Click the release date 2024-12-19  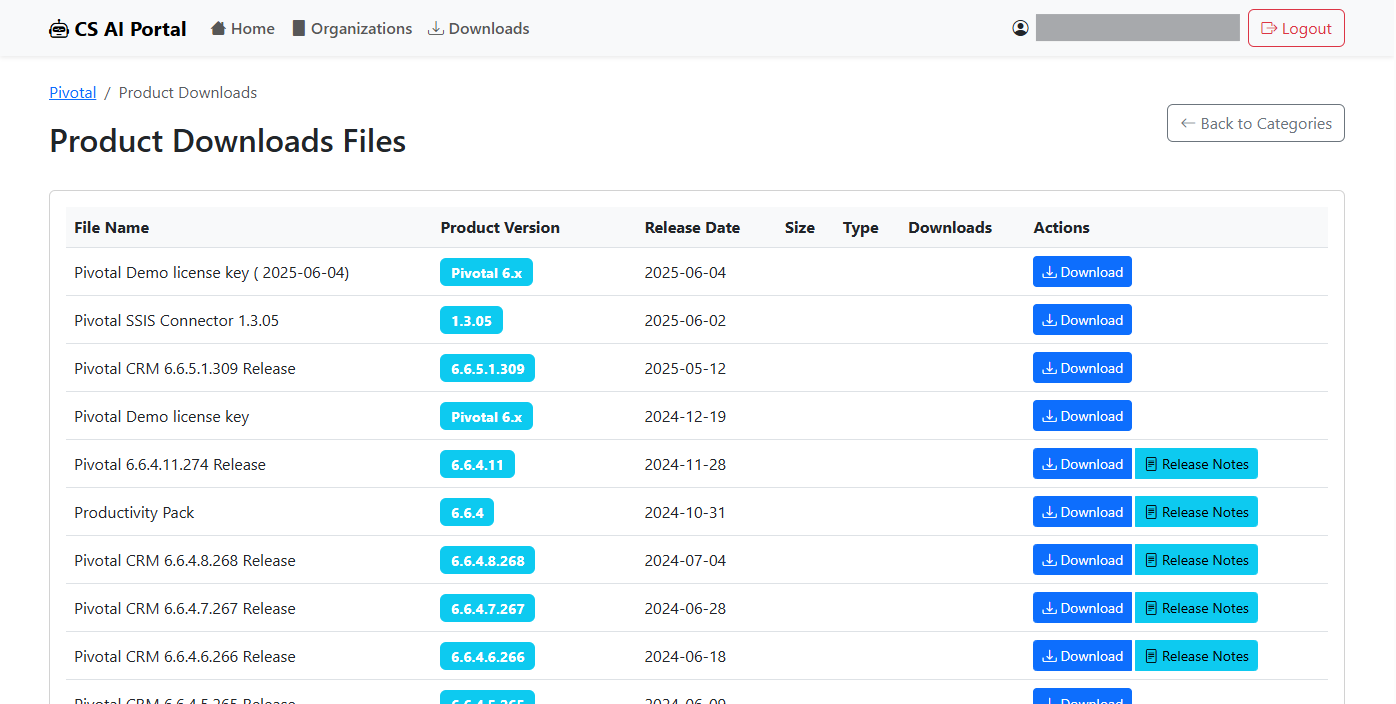pos(685,417)
